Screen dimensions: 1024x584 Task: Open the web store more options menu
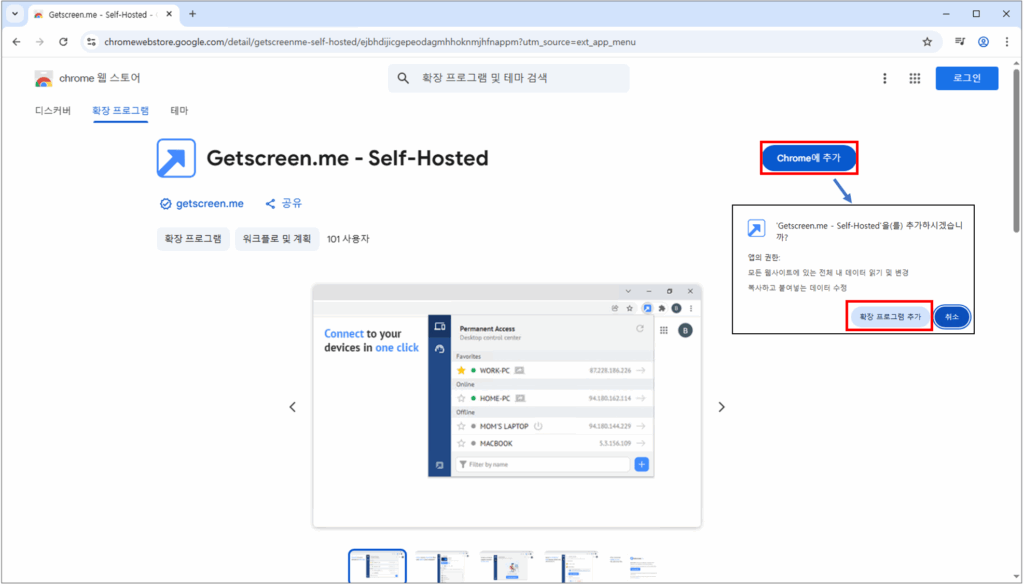click(x=885, y=78)
